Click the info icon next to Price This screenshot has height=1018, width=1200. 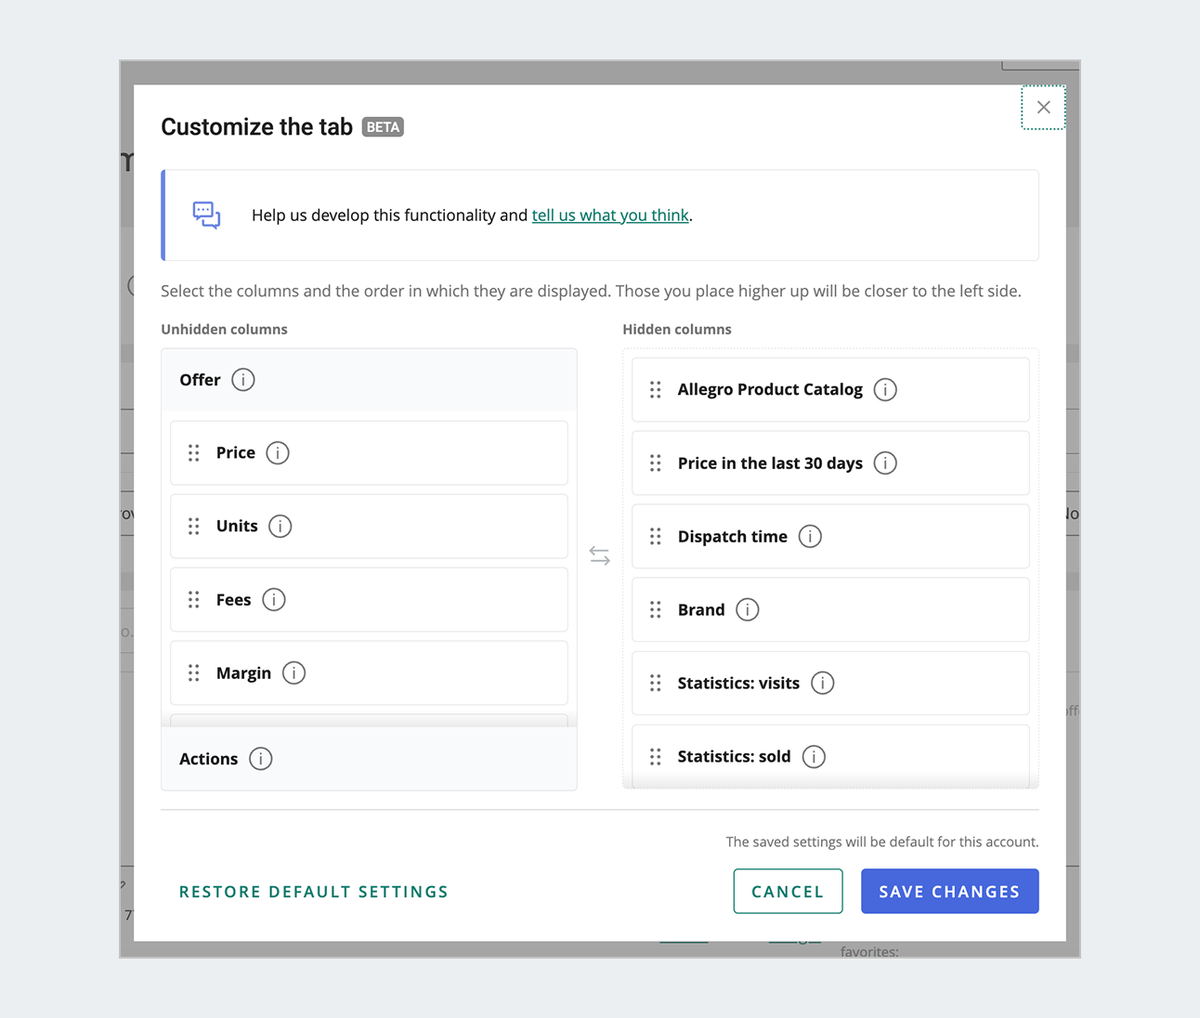278,452
